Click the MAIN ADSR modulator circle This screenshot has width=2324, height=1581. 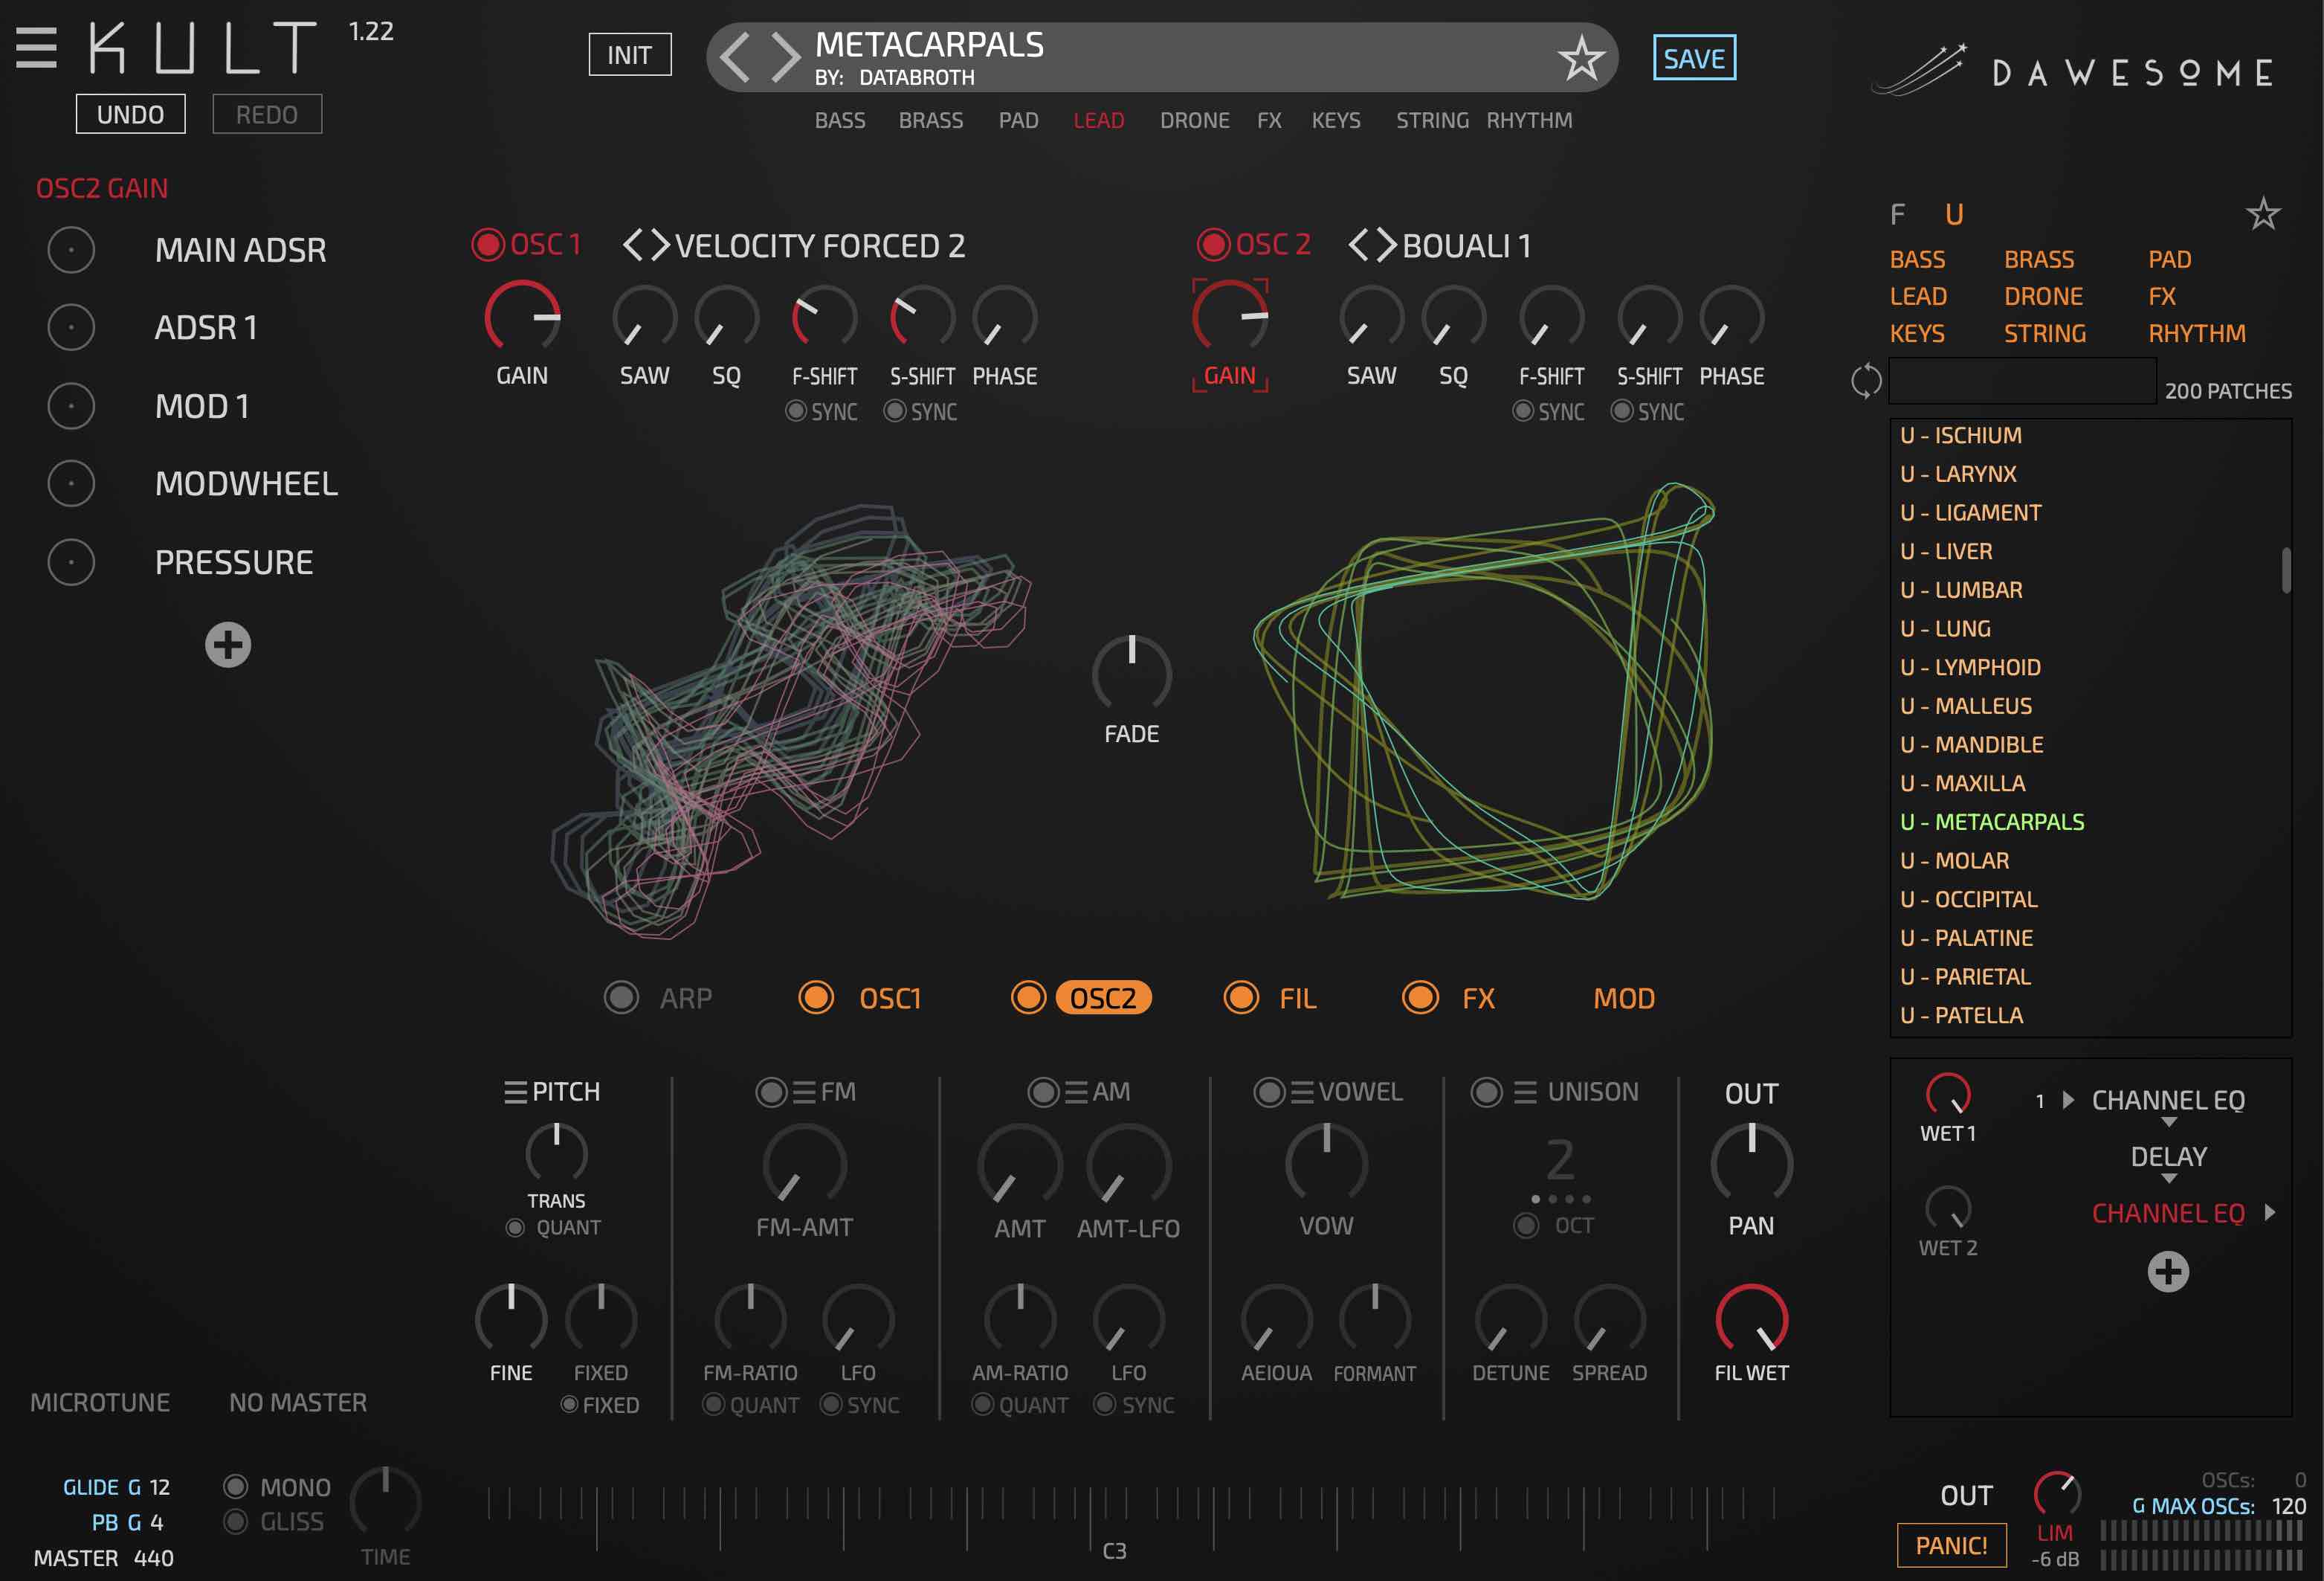pos(71,250)
